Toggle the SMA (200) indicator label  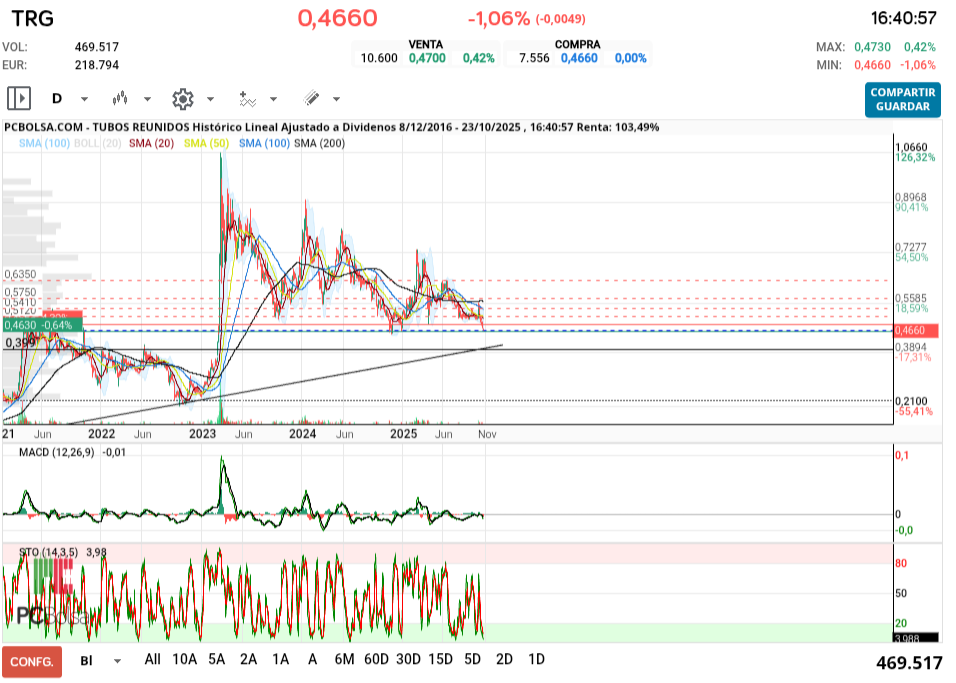pyautogui.click(x=320, y=144)
